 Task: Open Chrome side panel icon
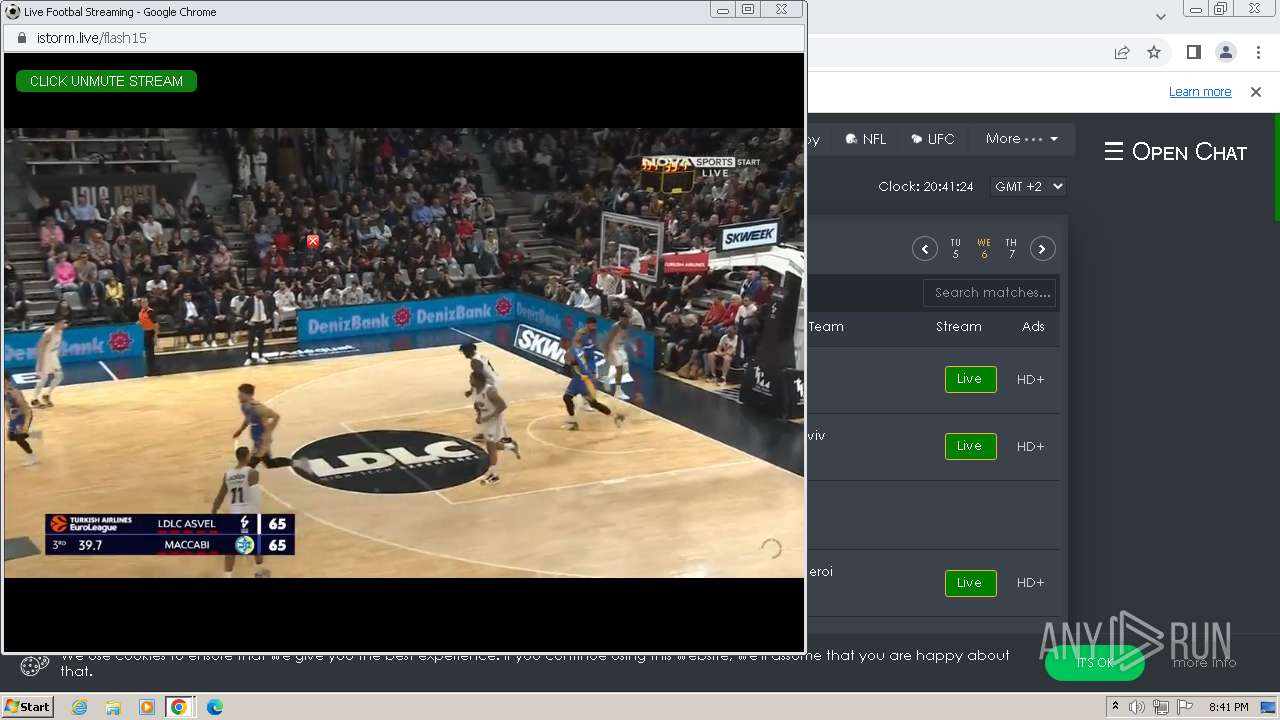[1193, 52]
